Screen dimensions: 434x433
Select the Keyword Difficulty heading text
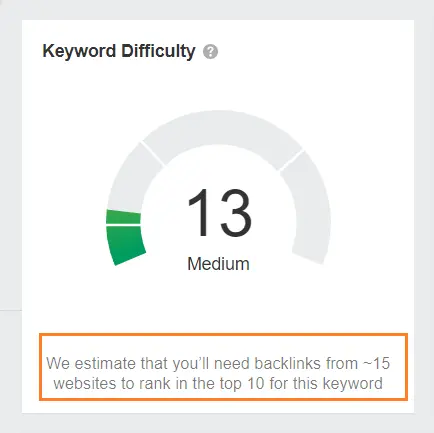click(119, 52)
